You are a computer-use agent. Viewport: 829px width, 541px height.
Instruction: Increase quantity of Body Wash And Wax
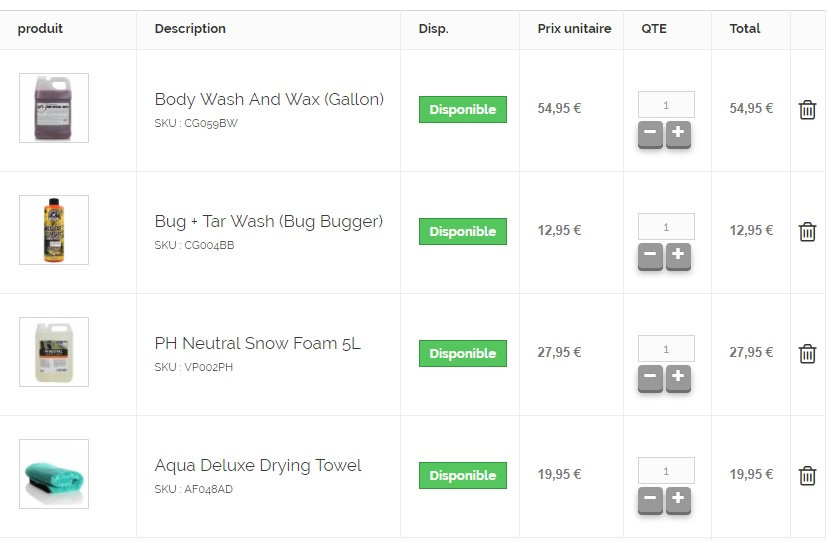pos(678,133)
